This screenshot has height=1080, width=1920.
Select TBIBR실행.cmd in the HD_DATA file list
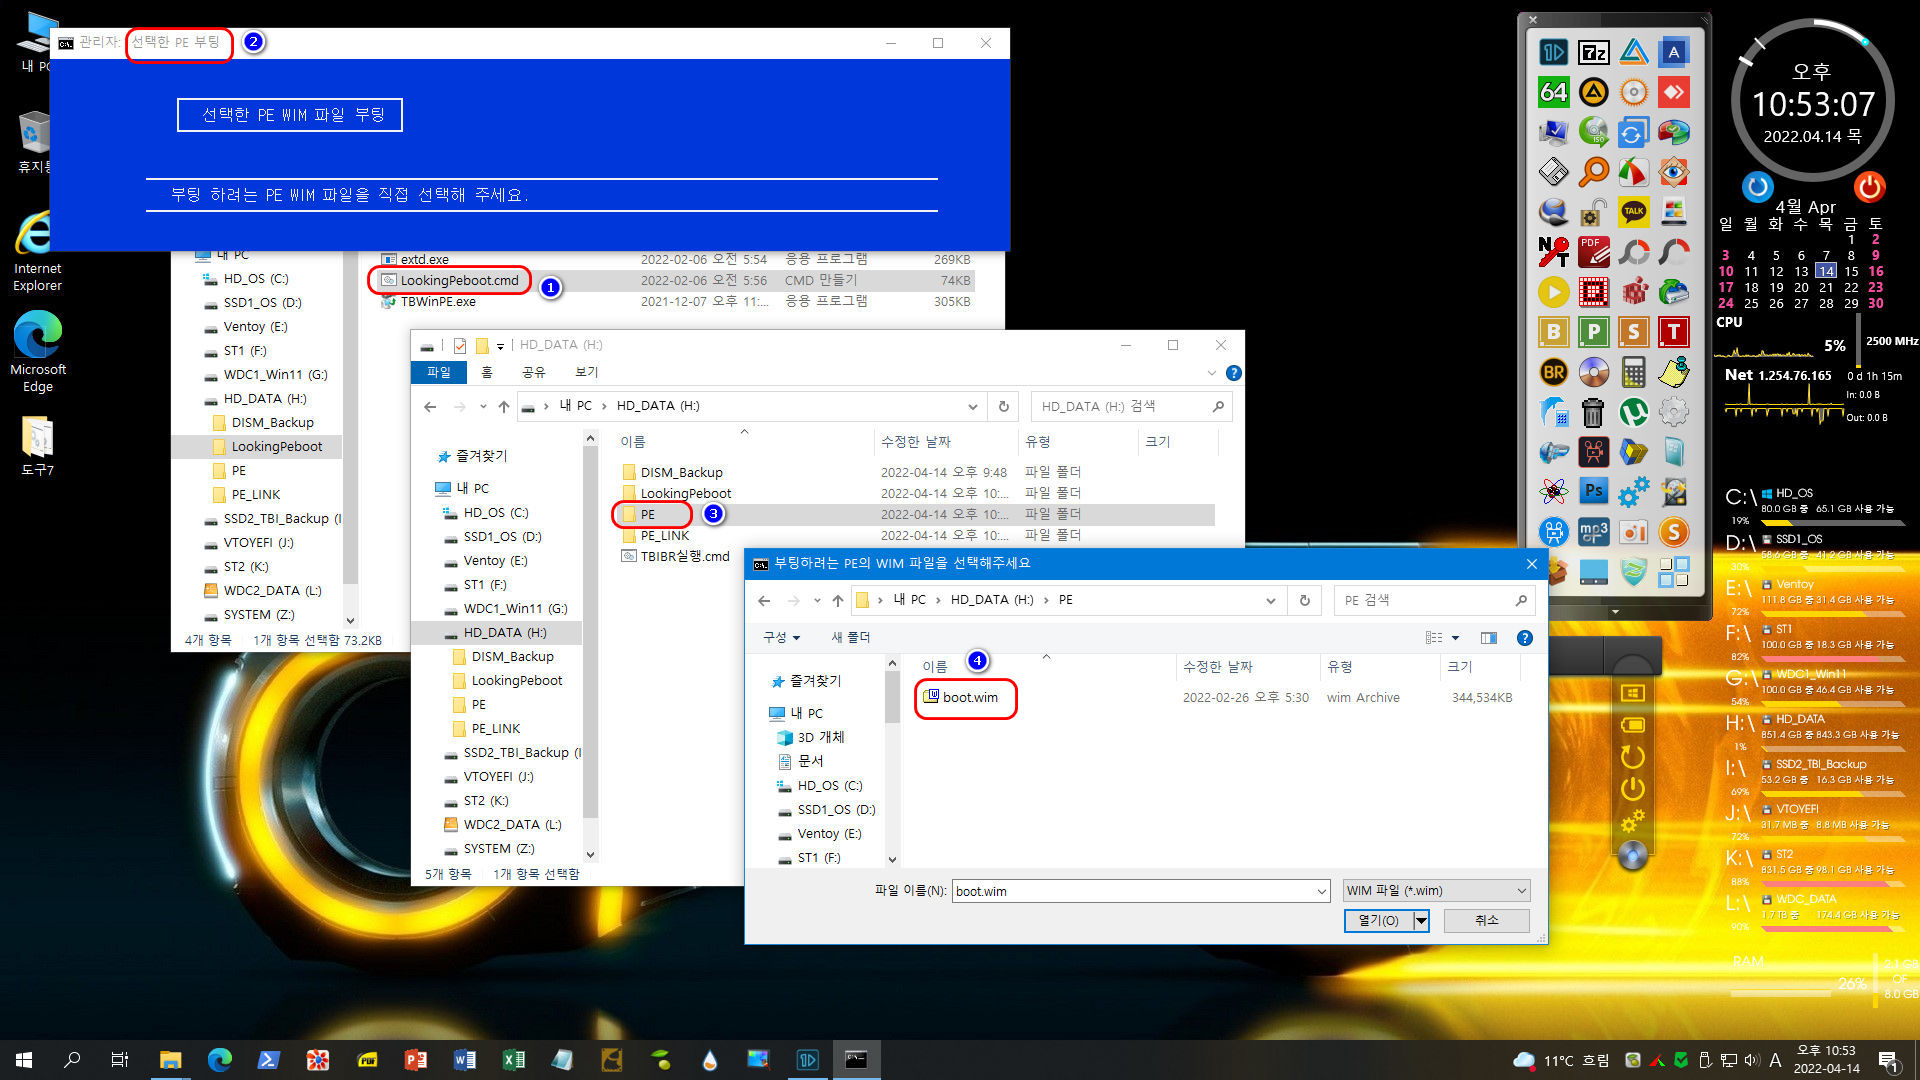tap(676, 557)
